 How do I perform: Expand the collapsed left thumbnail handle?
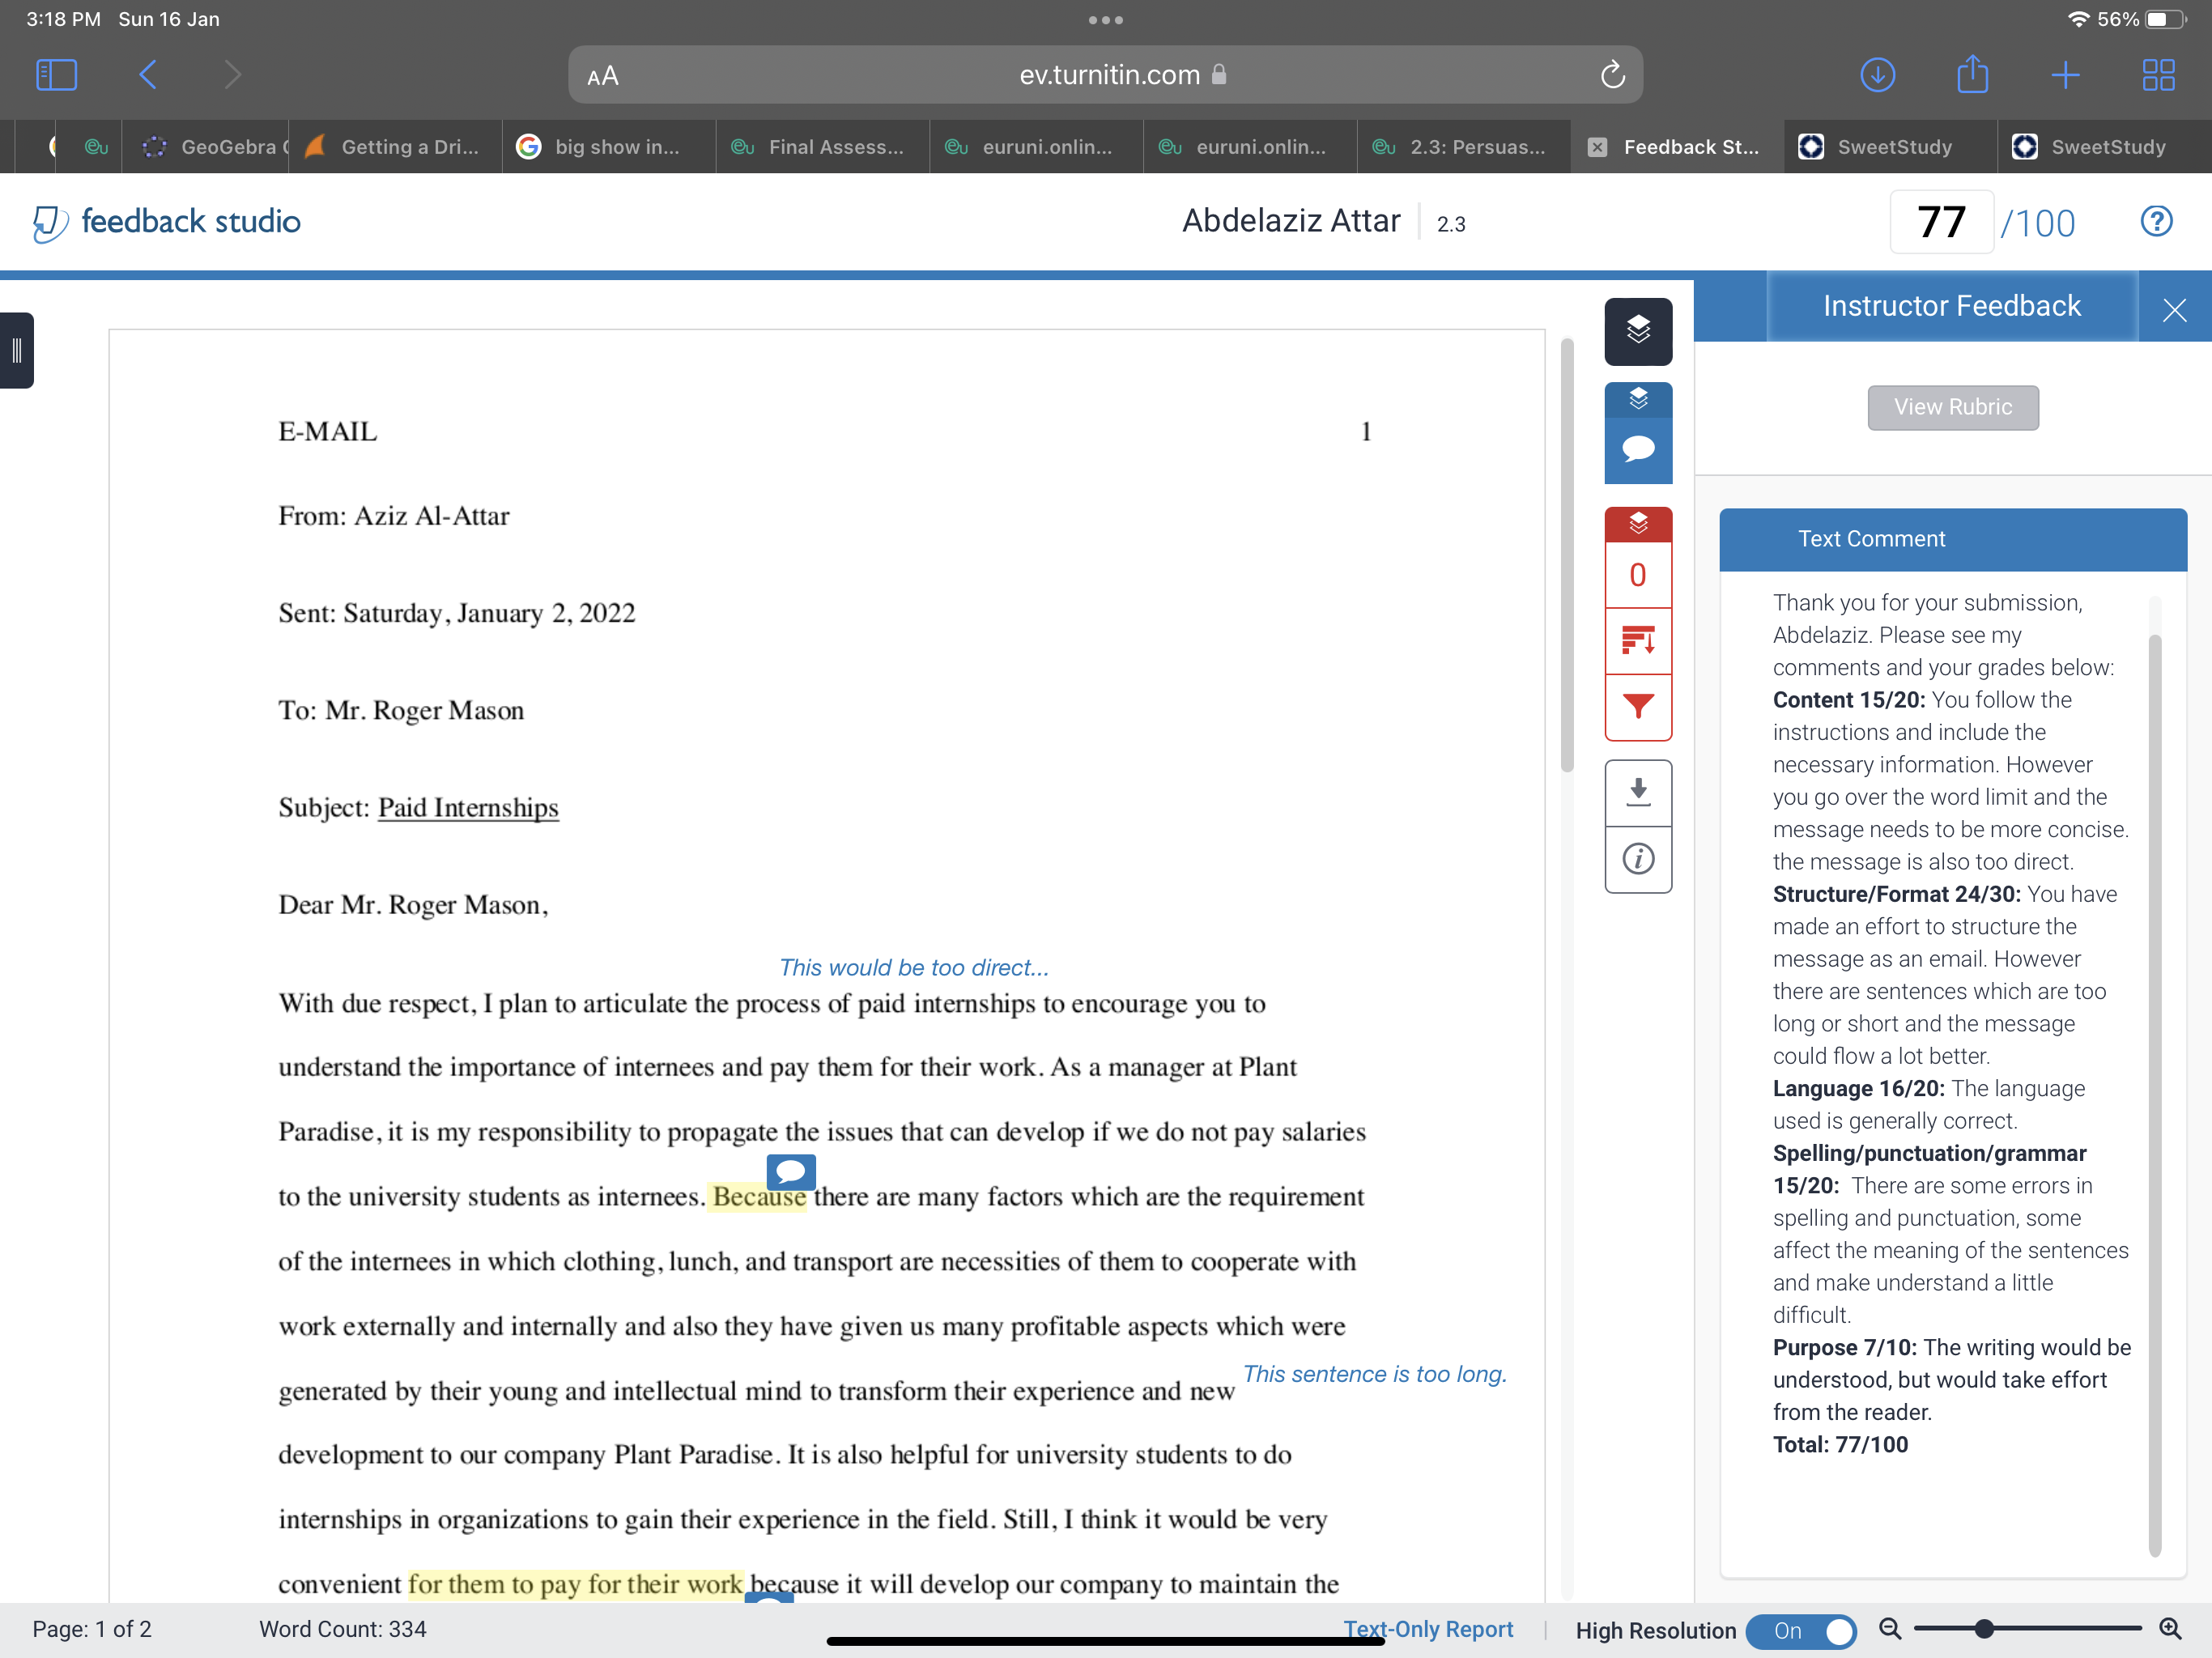tap(16, 350)
